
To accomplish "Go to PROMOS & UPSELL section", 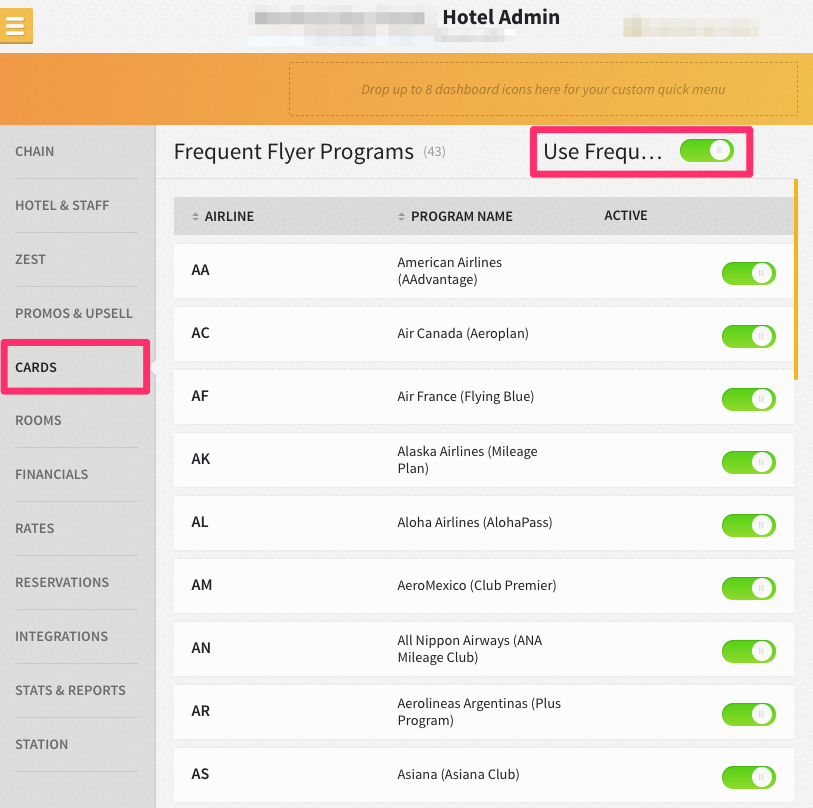I will (74, 313).
